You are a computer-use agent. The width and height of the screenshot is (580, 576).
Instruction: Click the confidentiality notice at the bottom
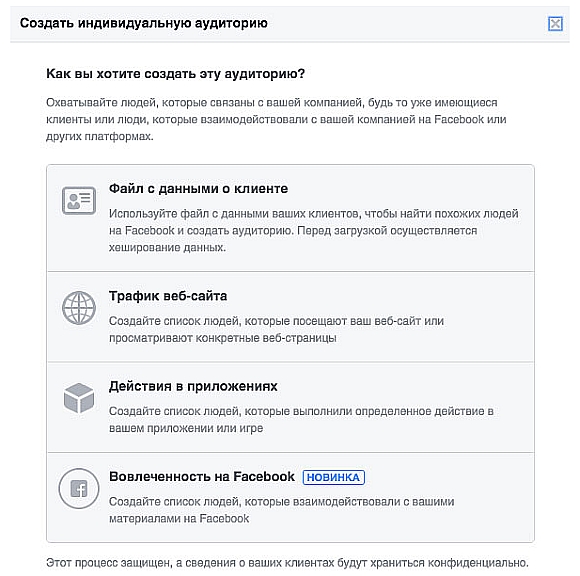coord(287,563)
